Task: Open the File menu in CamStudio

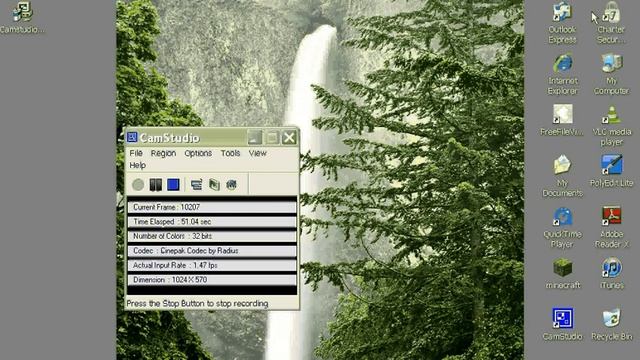Action: click(x=136, y=153)
